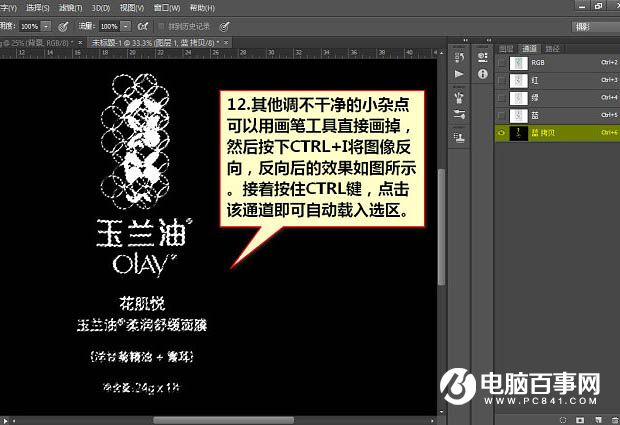Collapse the second dock column arrows
This screenshot has width=620, height=425.
[x=489, y=40]
